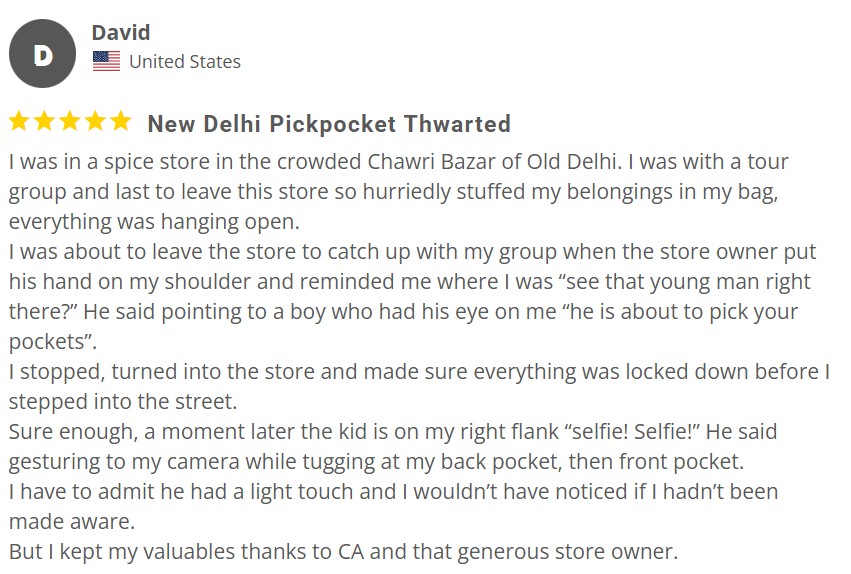Click the reviewer name David

pos(120,33)
